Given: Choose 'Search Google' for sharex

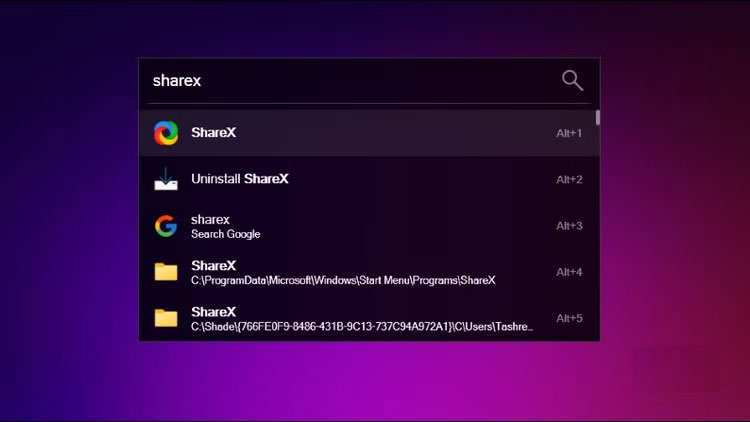Looking at the screenshot, I should click(369, 225).
